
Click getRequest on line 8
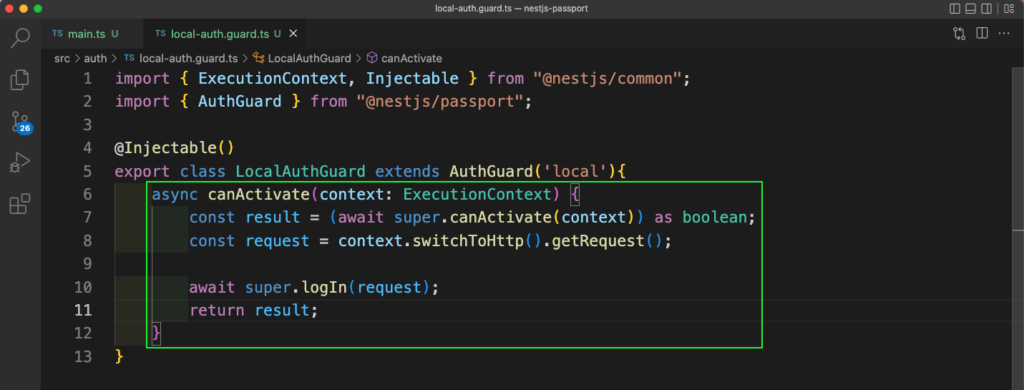pos(598,240)
